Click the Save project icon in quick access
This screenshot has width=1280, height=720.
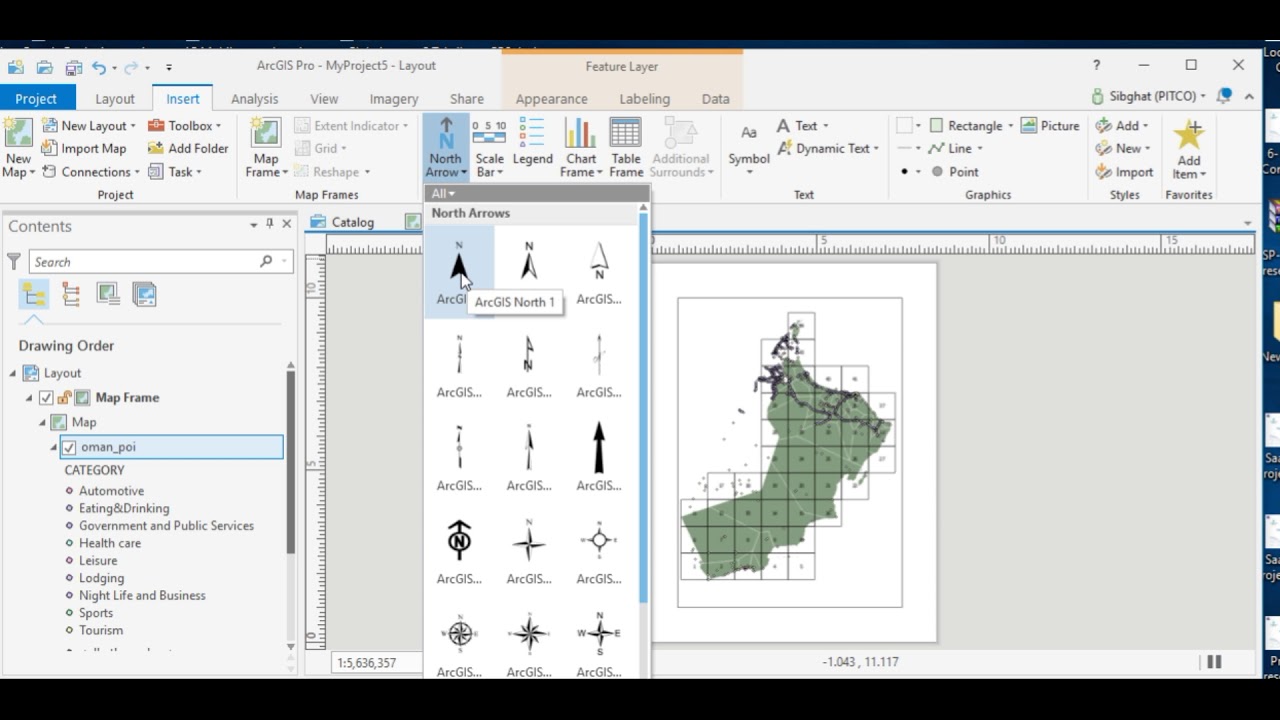point(73,67)
